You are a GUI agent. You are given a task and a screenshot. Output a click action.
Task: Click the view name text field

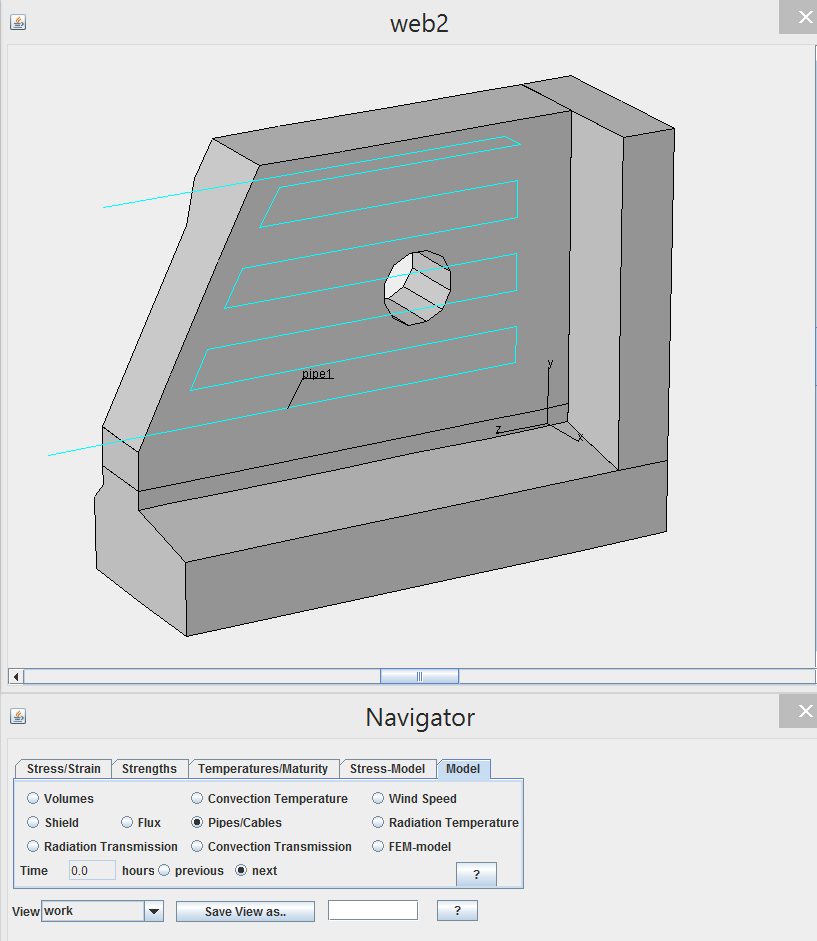click(373, 910)
